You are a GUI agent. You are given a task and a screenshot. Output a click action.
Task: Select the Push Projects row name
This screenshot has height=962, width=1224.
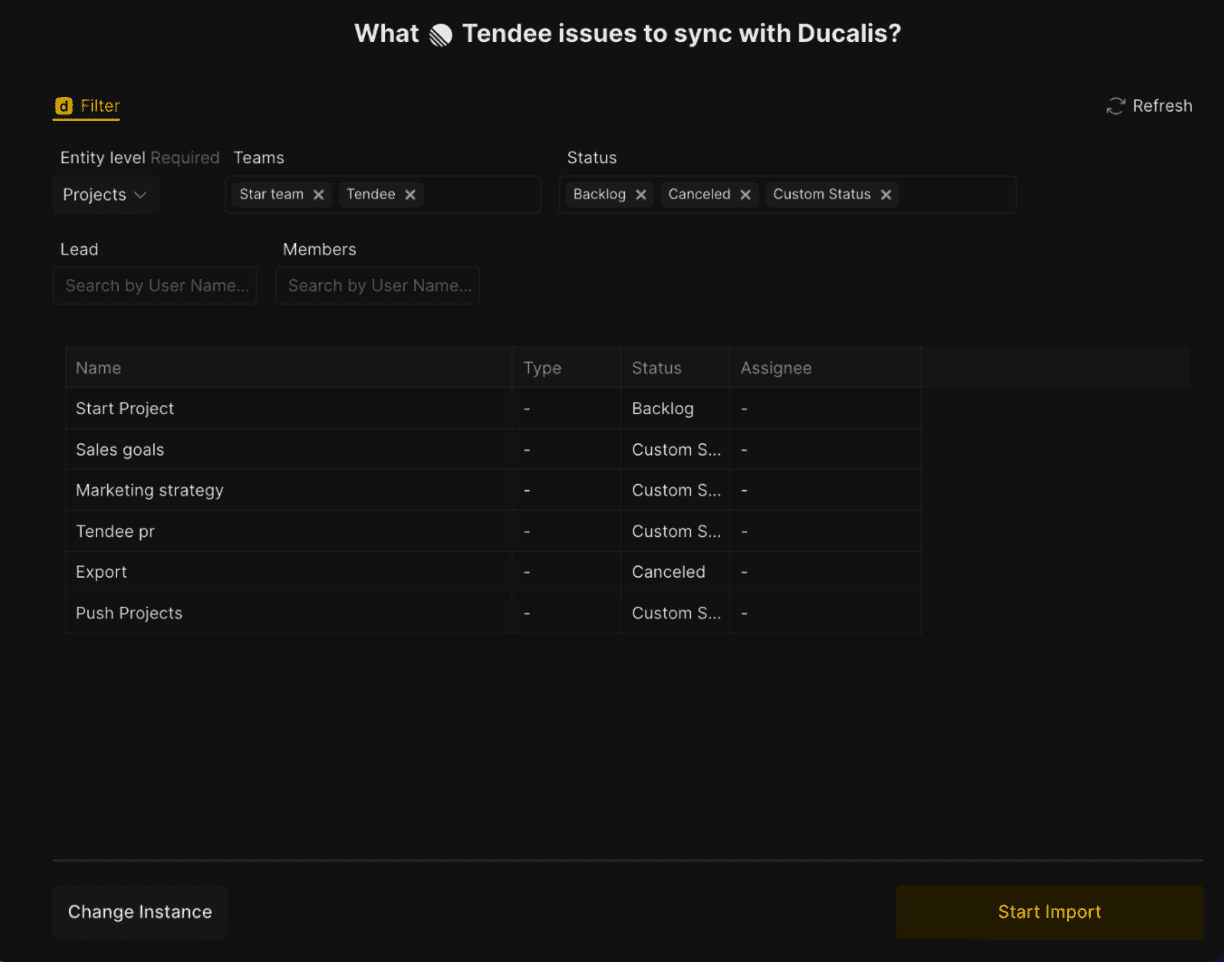click(x=129, y=613)
